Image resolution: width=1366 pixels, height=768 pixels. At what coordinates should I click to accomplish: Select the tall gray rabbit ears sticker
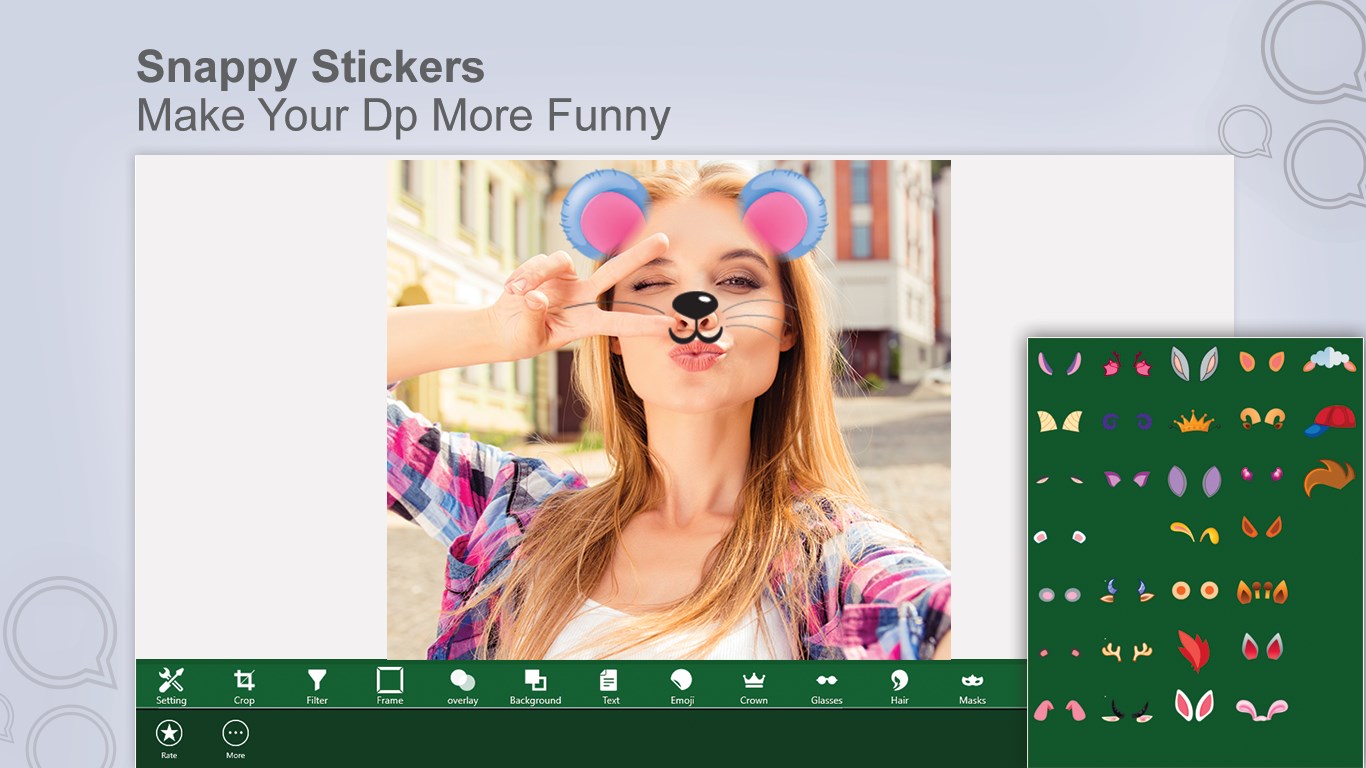point(1194,363)
